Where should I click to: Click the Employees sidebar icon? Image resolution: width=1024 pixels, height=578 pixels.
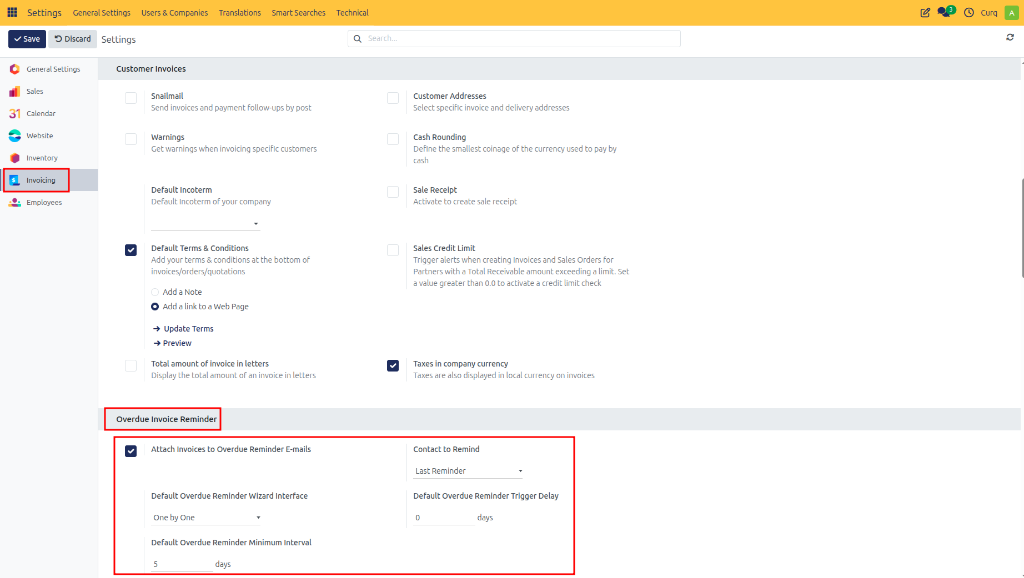14,202
